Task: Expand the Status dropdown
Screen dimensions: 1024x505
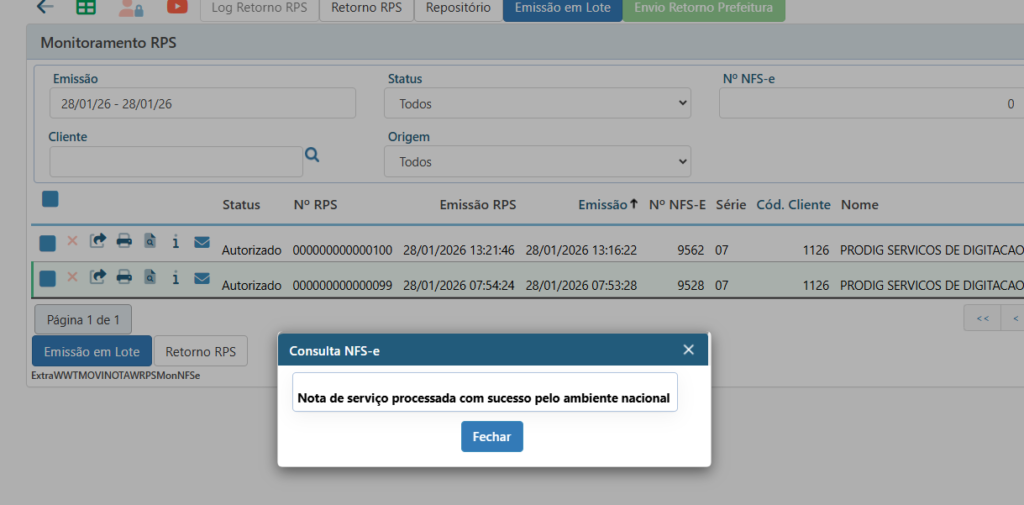Action: [x=537, y=103]
